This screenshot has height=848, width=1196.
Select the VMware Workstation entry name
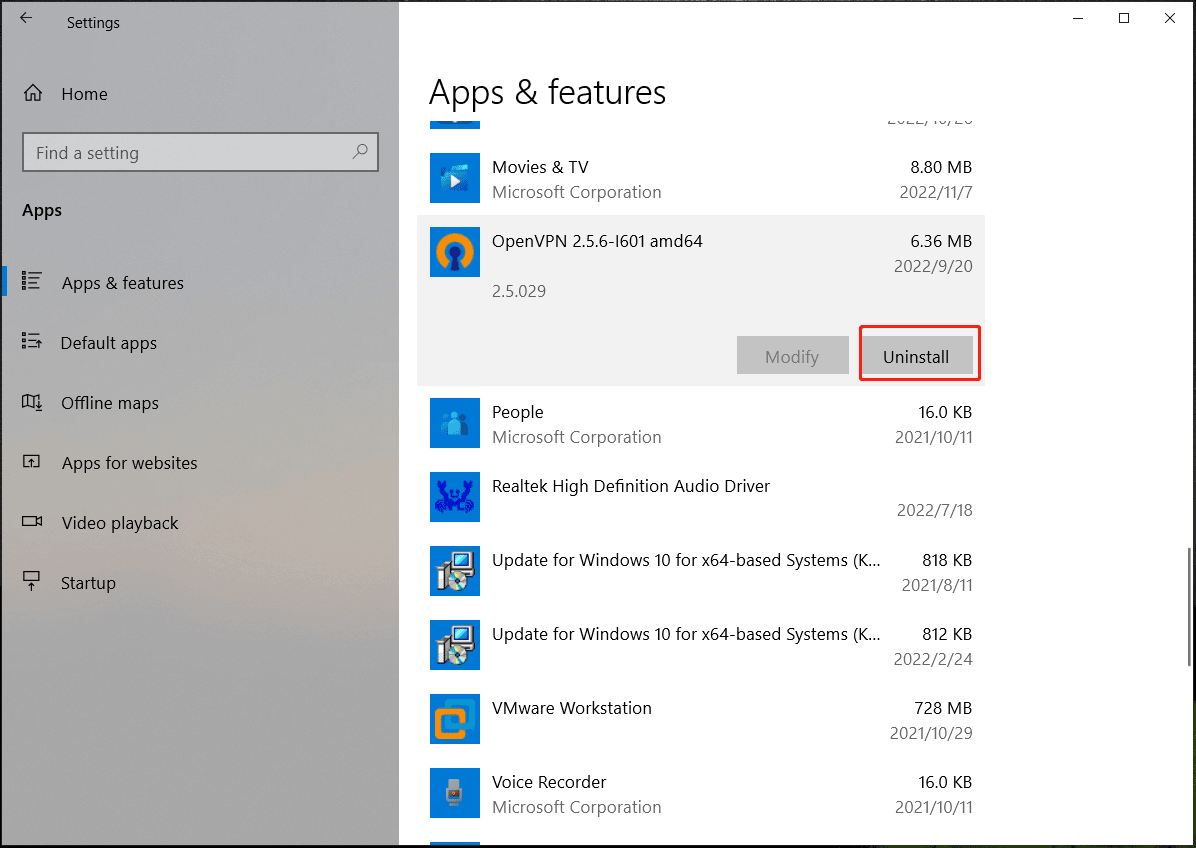[572, 708]
